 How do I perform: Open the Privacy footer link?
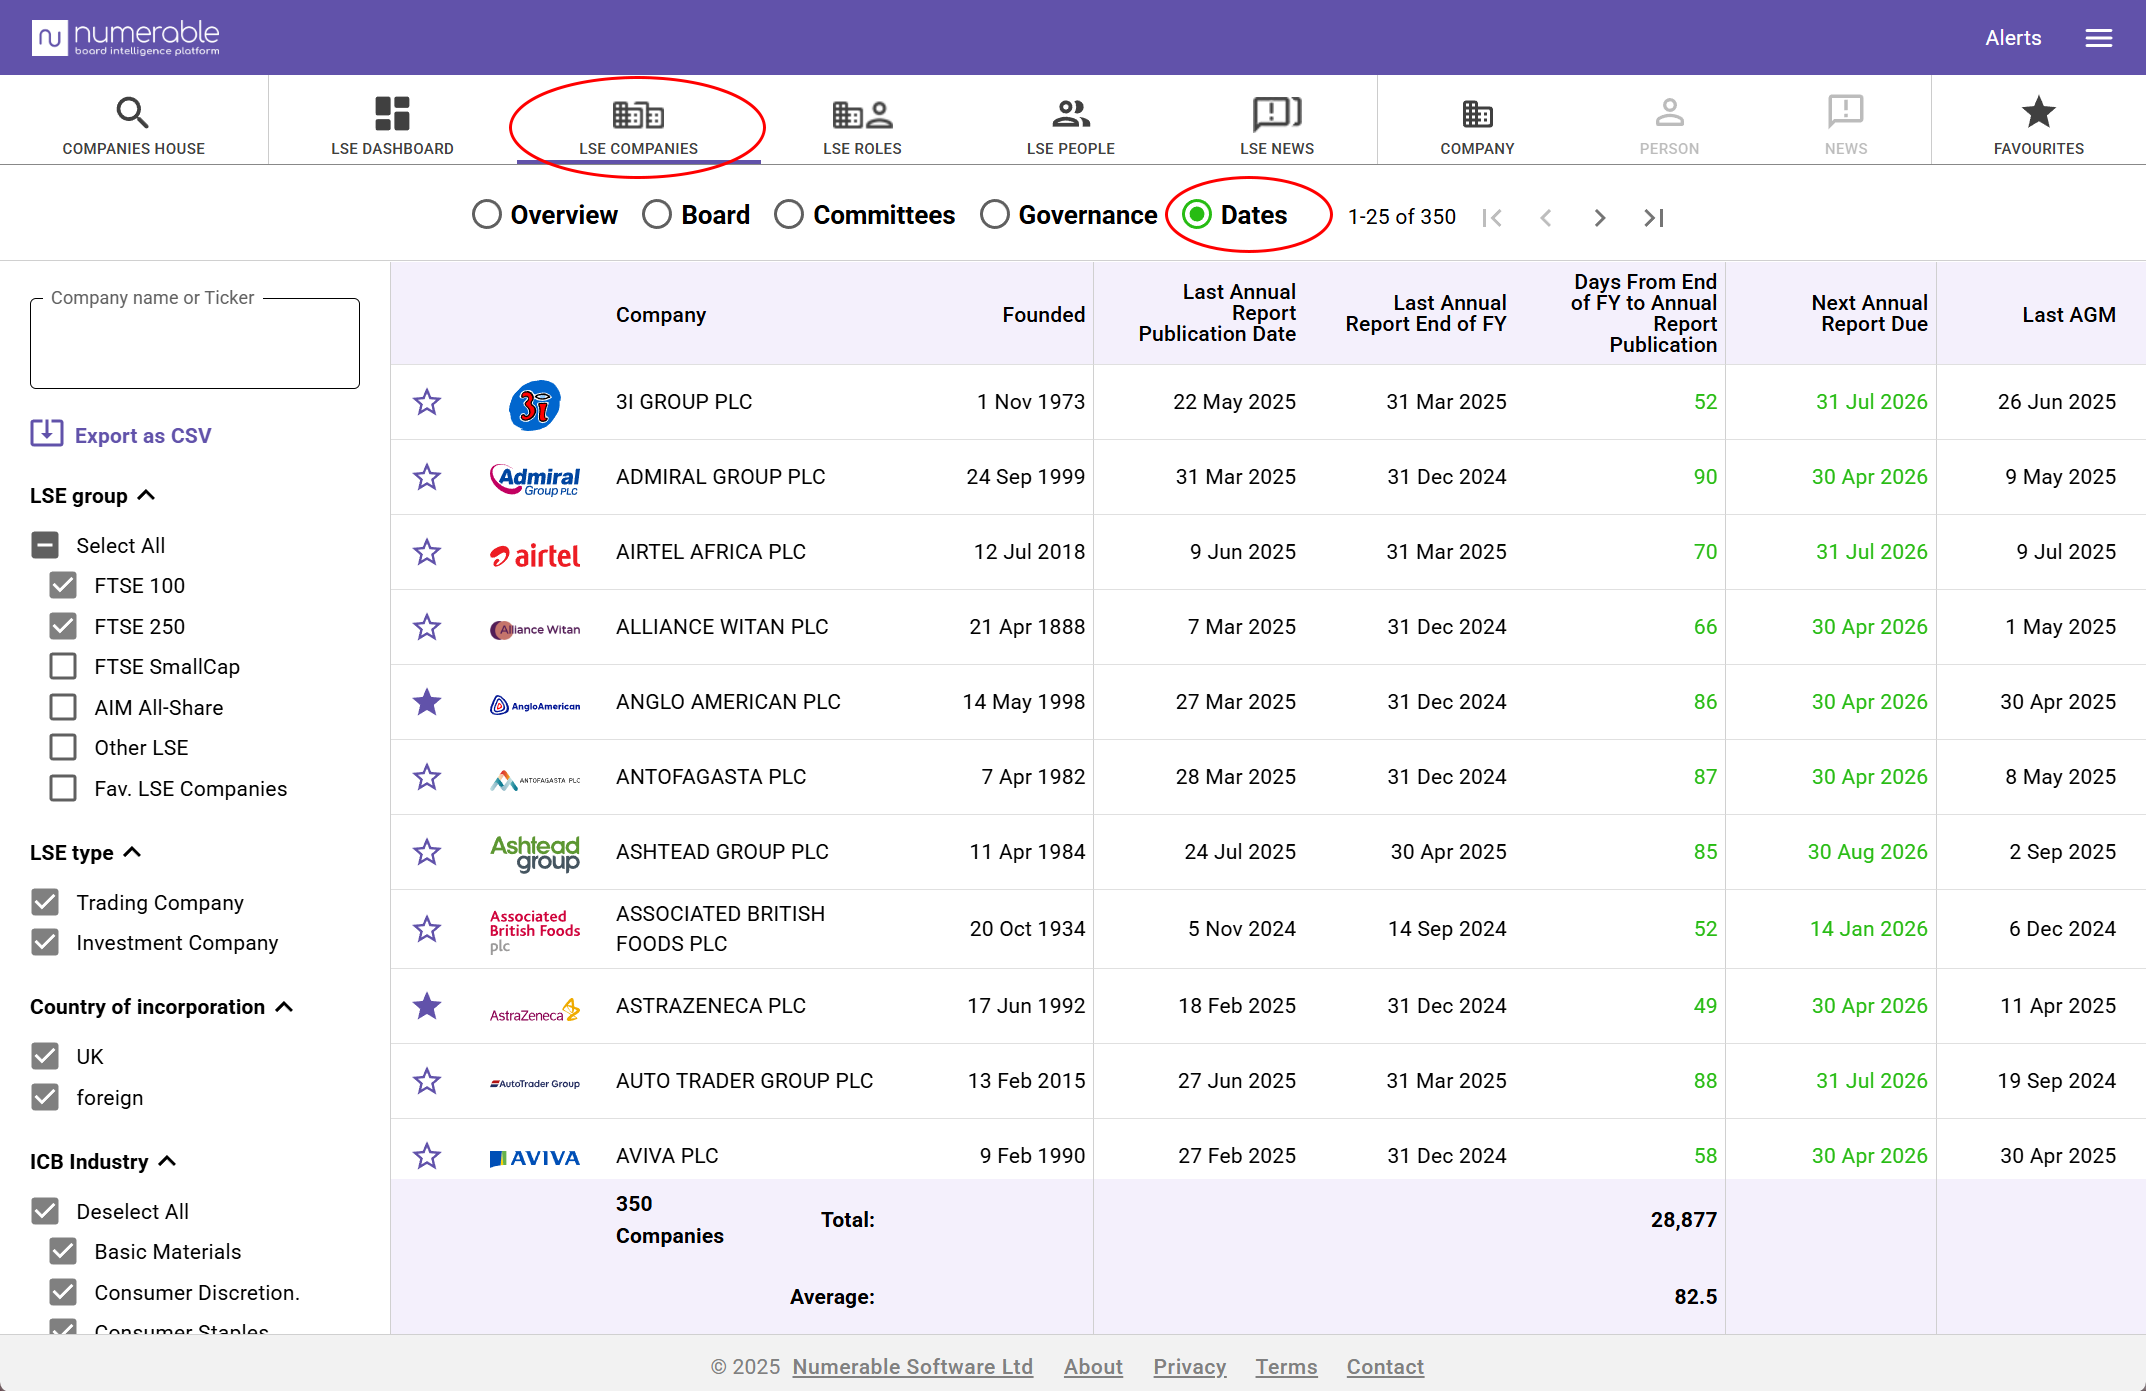click(1189, 1366)
